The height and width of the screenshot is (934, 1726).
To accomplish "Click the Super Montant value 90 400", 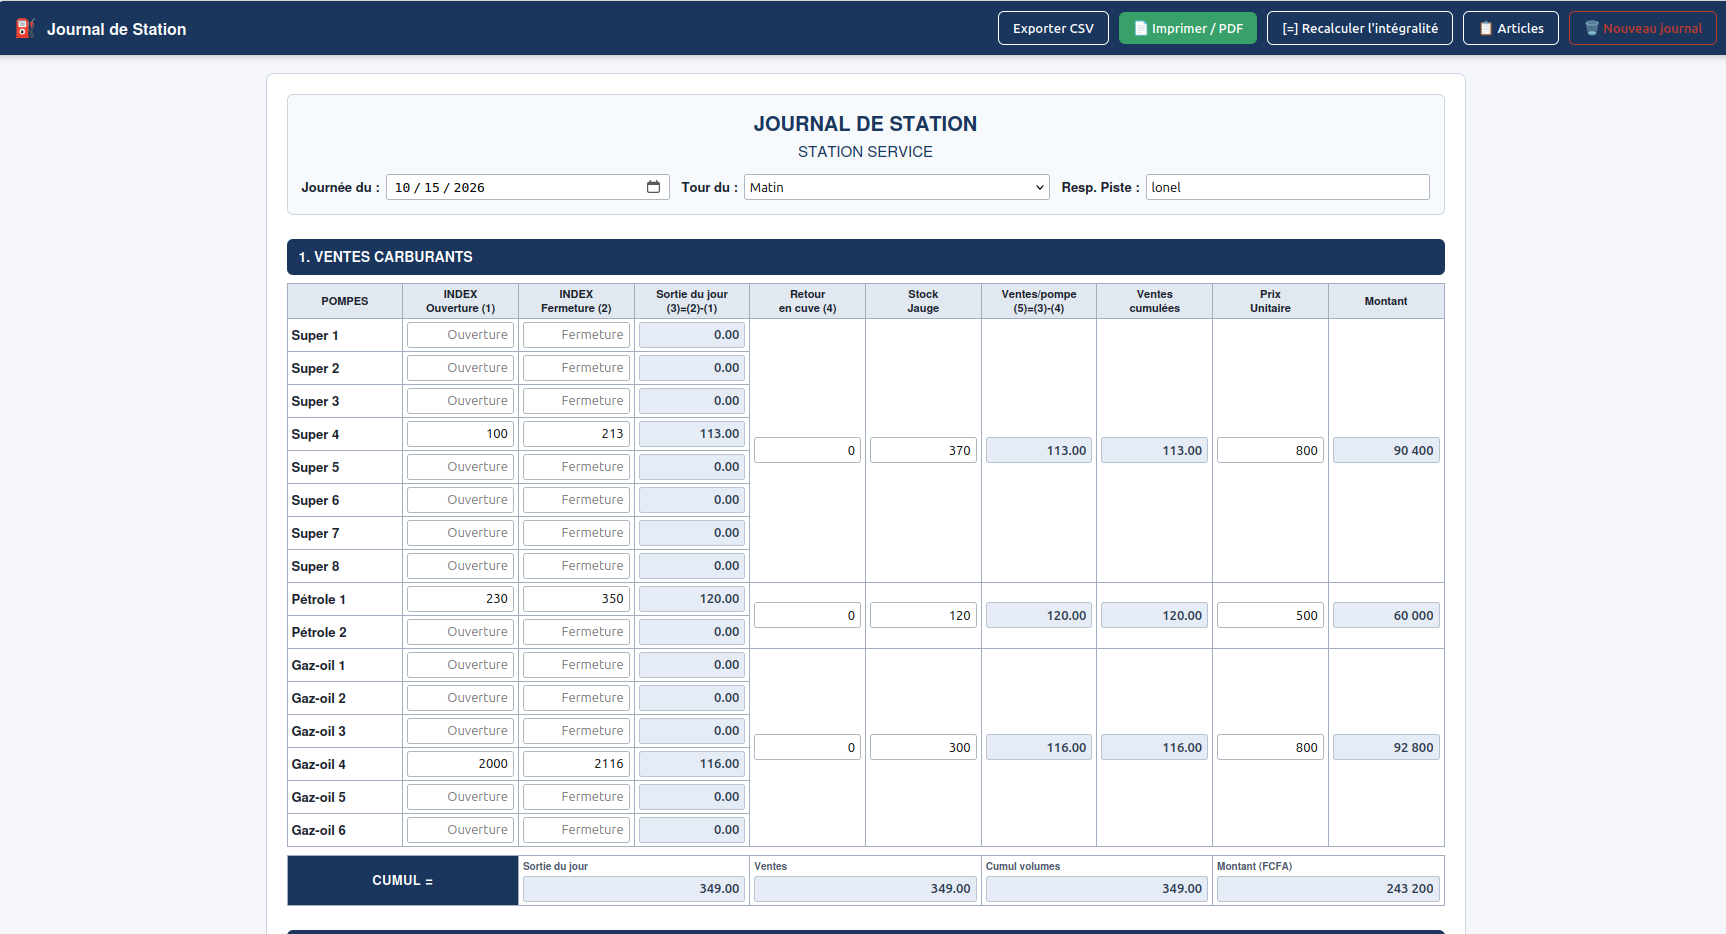I will coord(1386,451).
